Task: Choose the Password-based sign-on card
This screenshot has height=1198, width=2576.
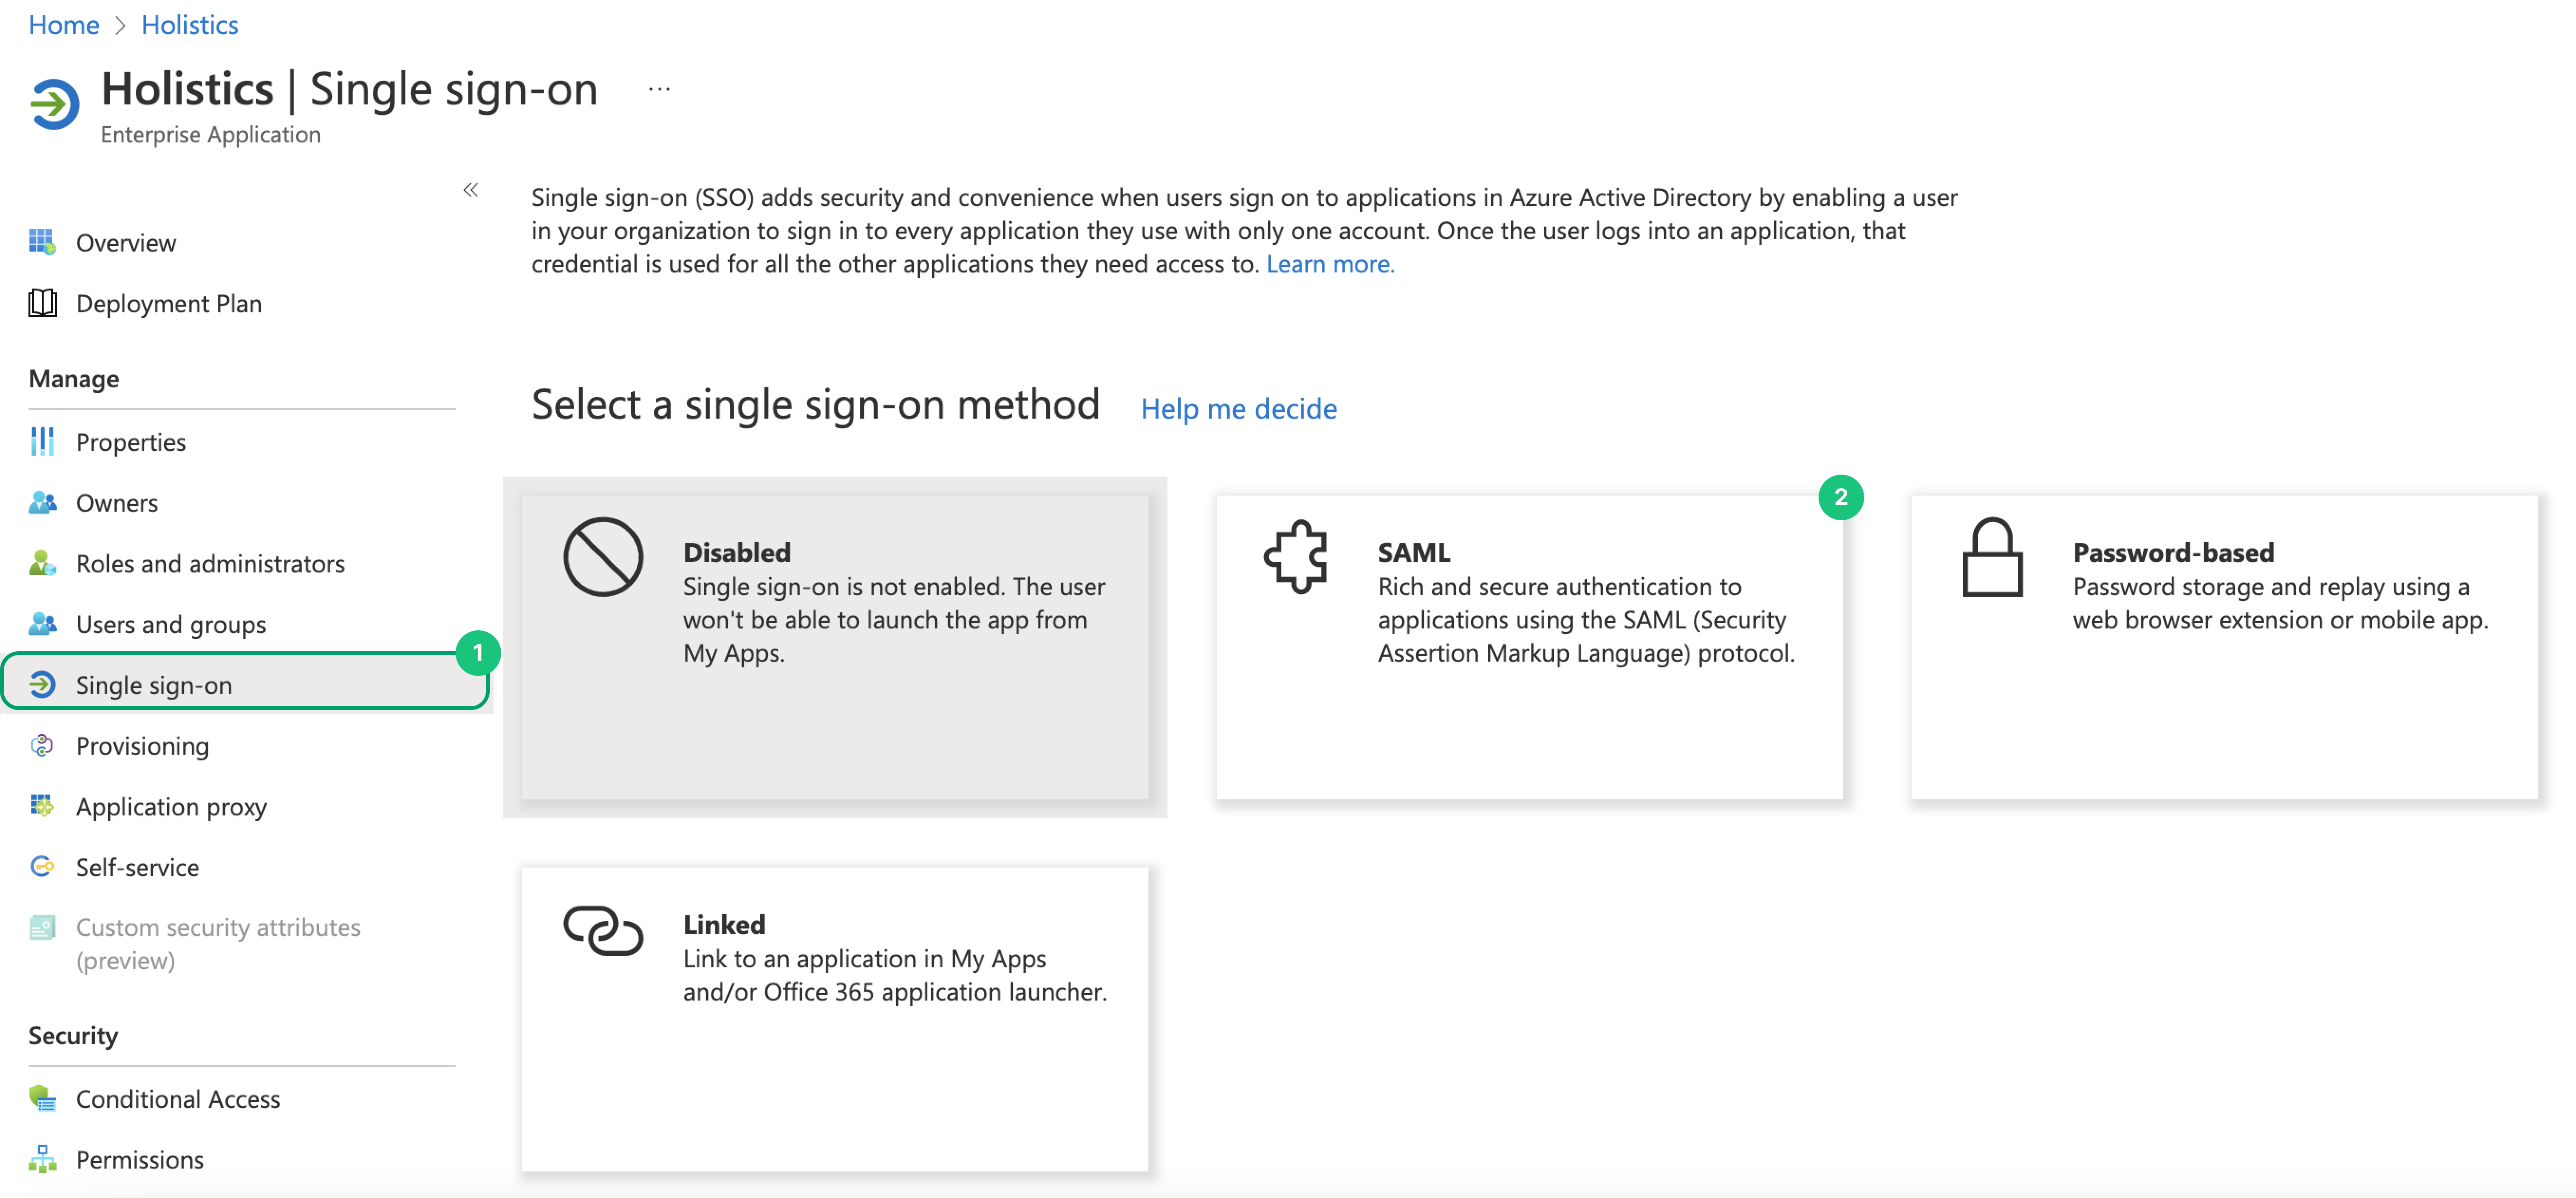Action: point(2224,647)
